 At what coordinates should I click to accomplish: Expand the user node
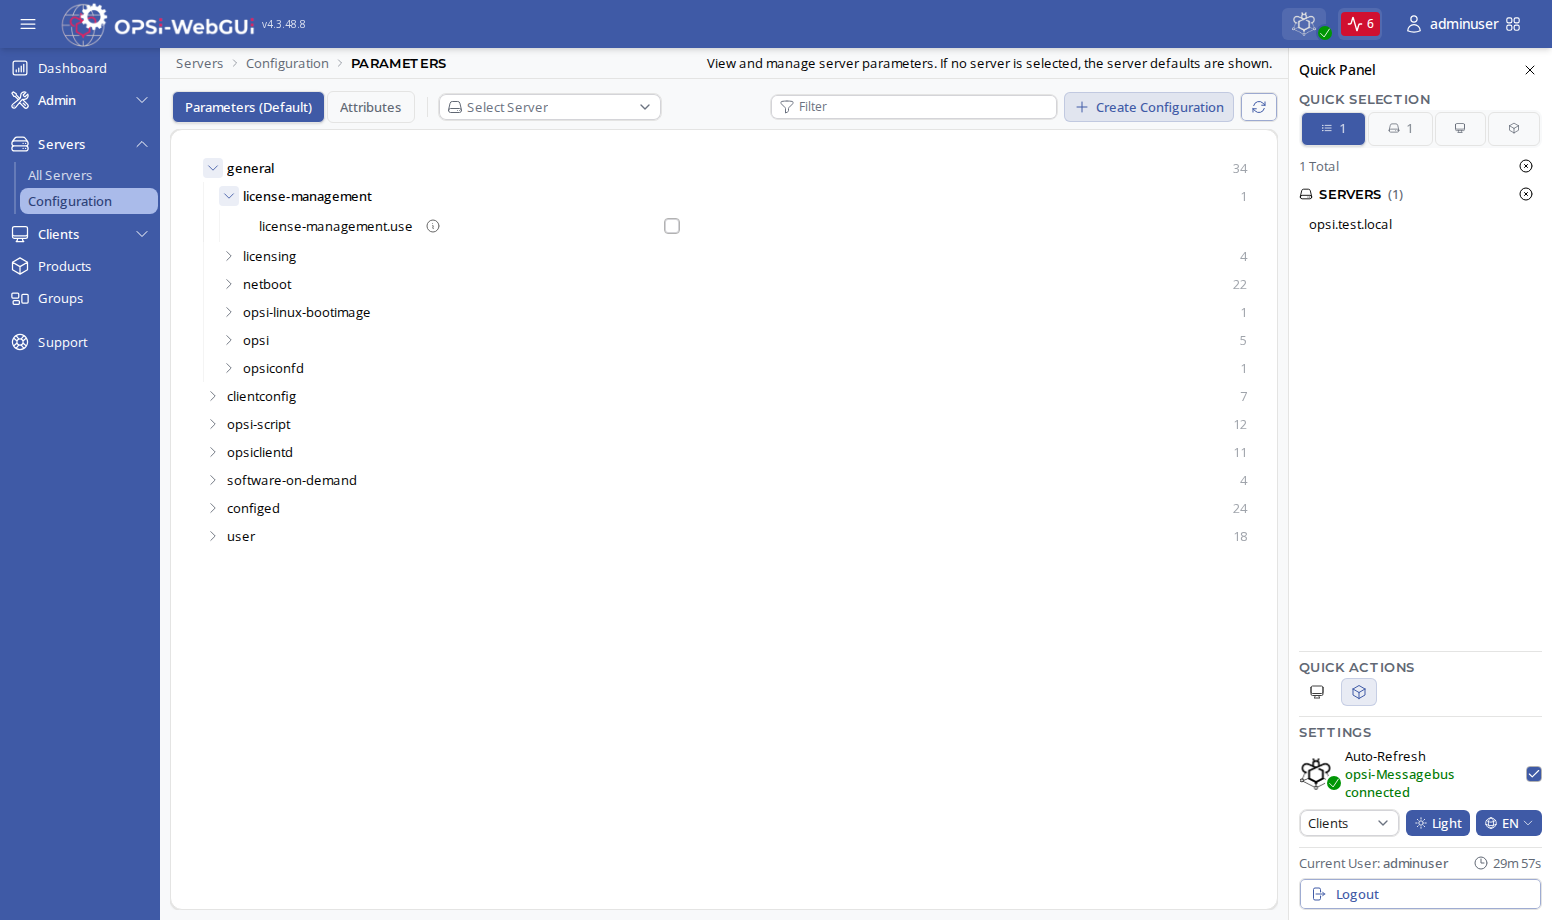pos(213,536)
